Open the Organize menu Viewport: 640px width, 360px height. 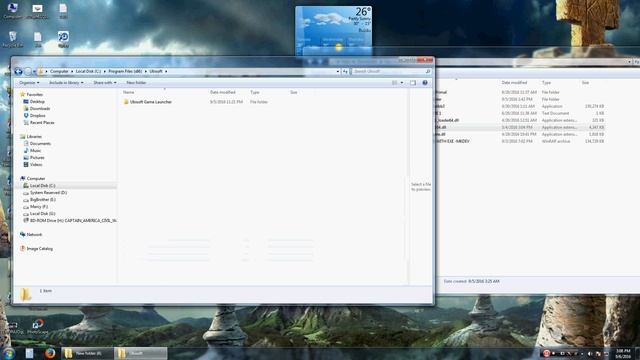(29, 83)
